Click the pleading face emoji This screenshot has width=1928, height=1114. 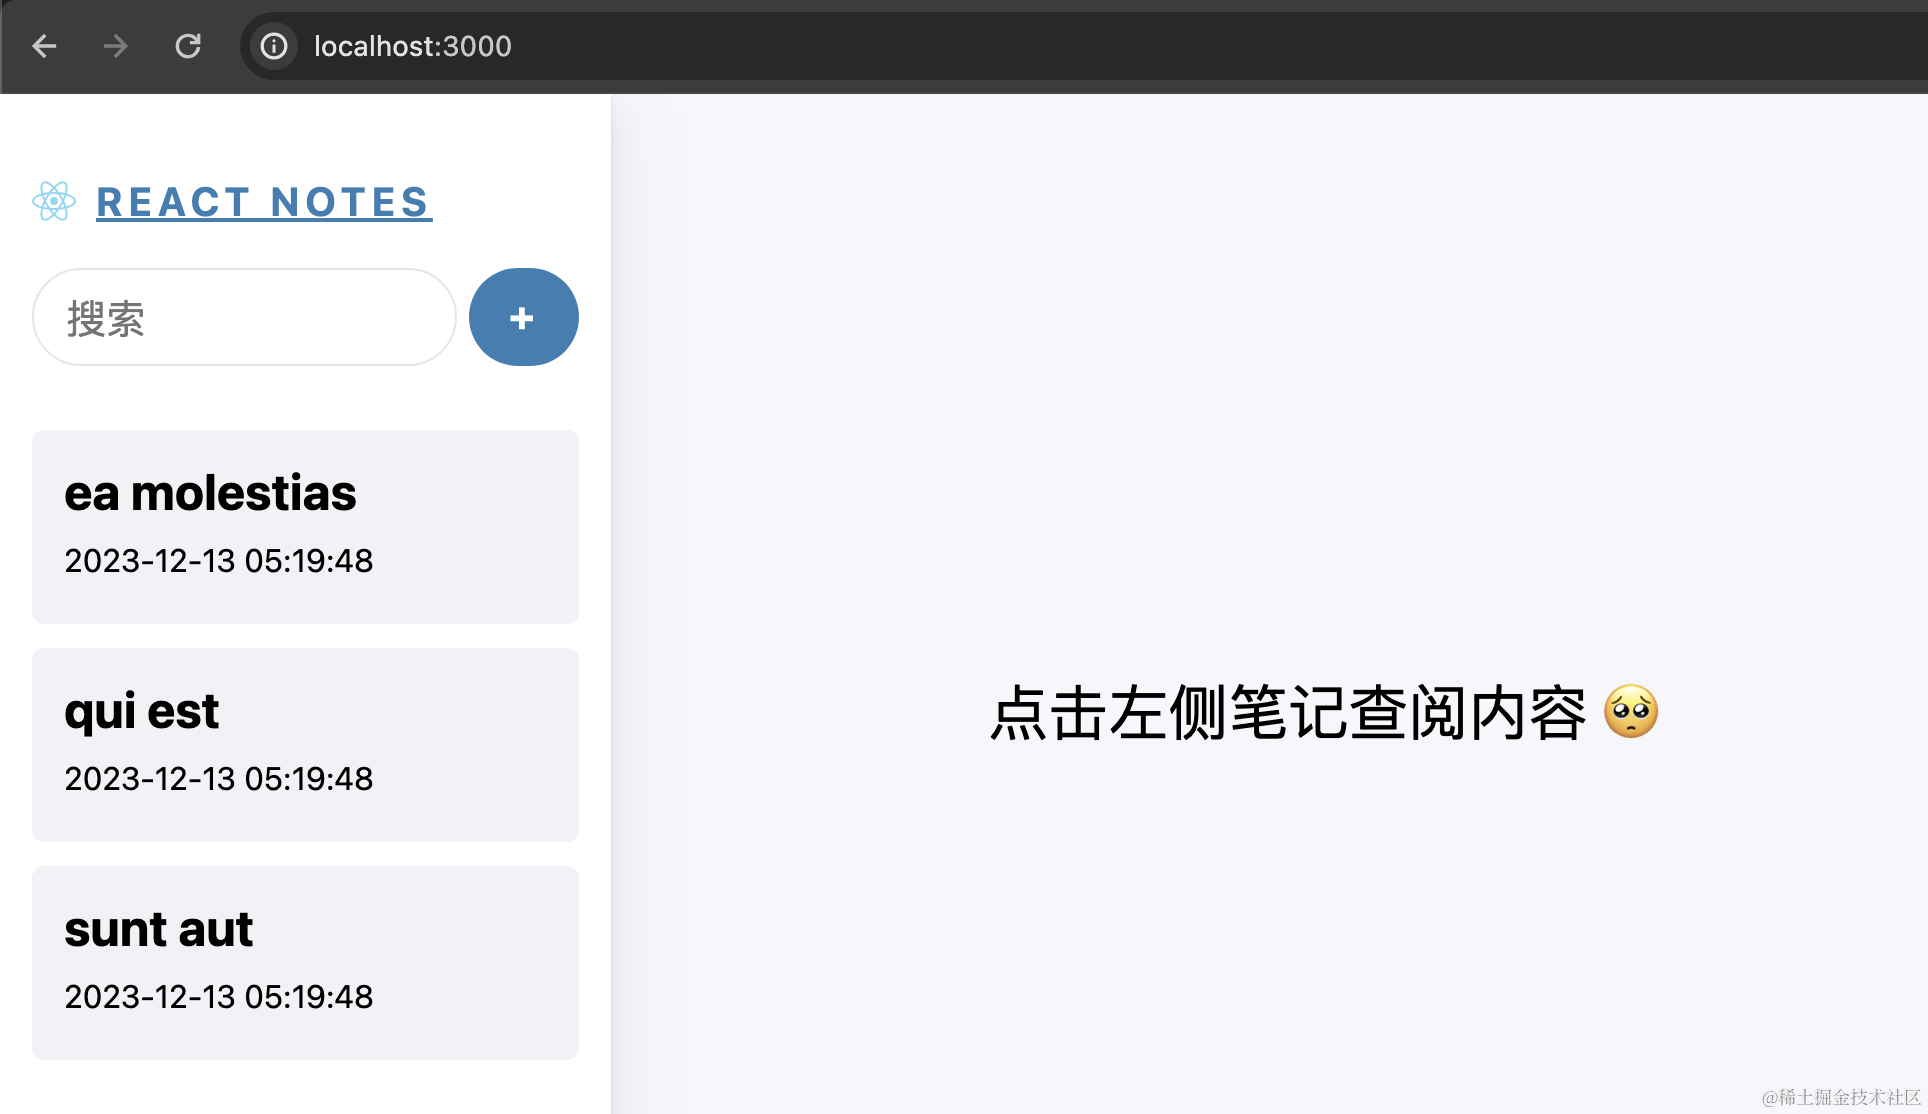(x=1631, y=712)
